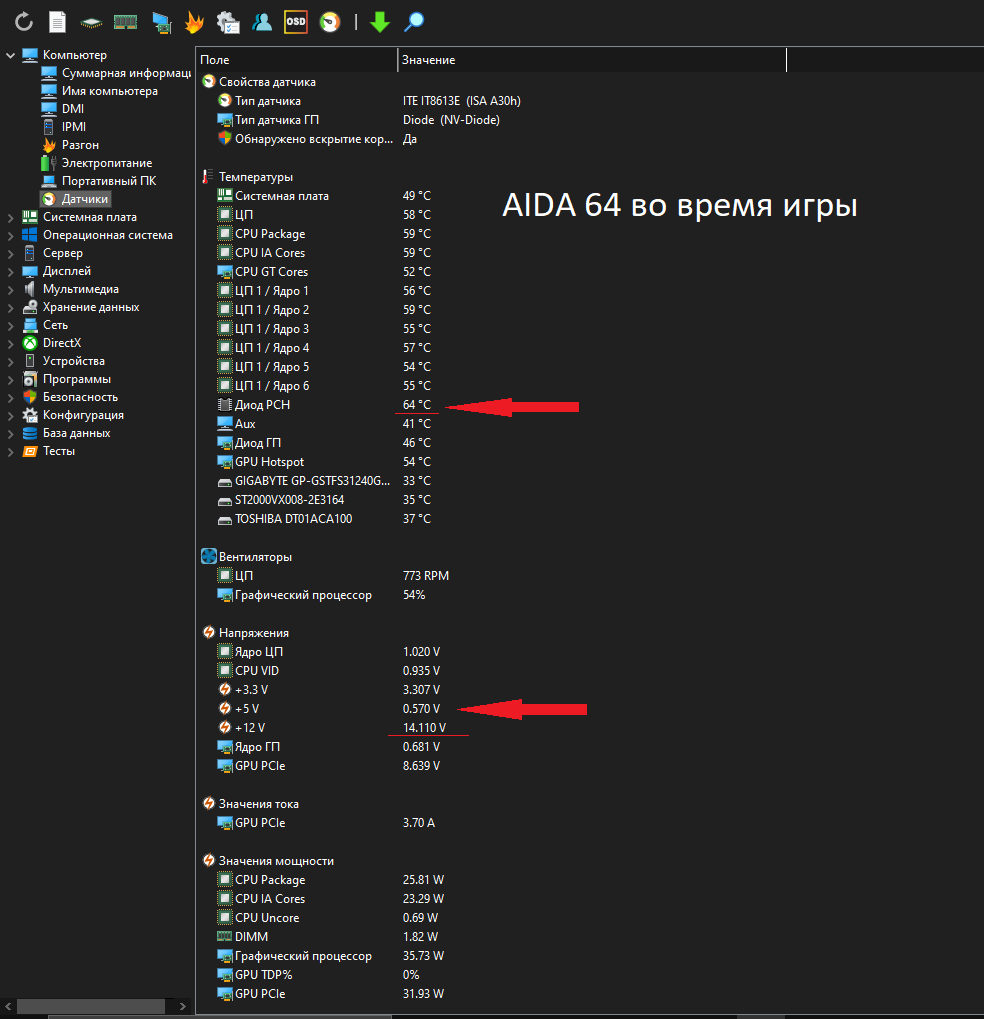Click the magnifying glass search toolbar icon

click(x=413, y=22)
